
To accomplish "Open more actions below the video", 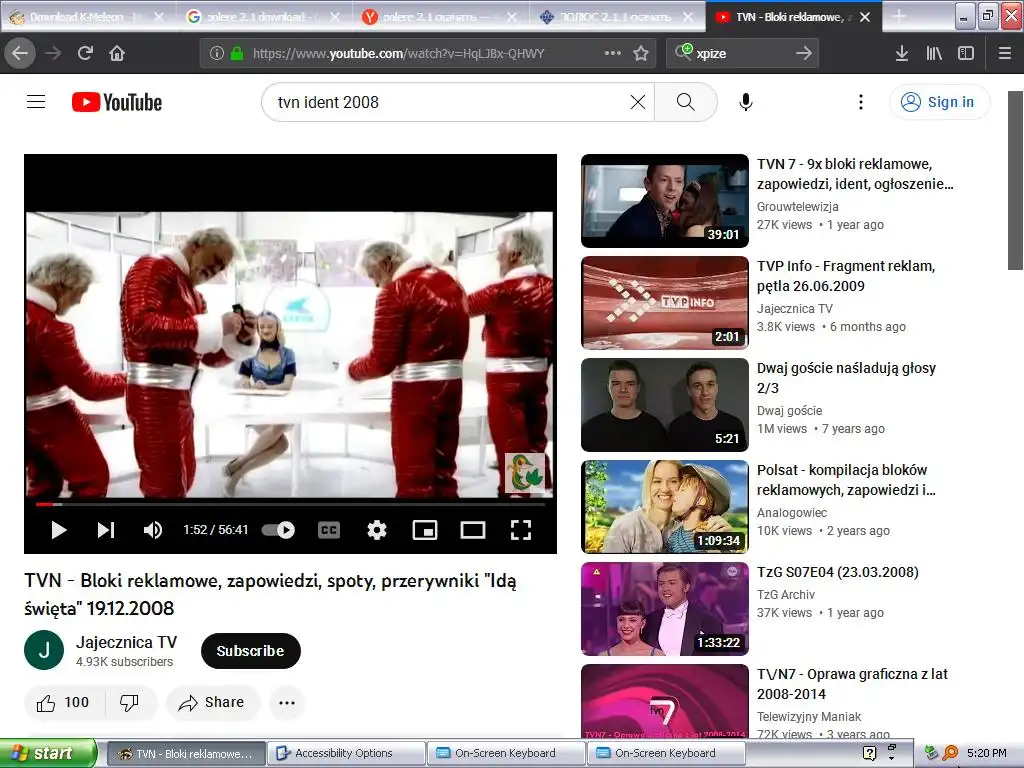I will (x=287, y=703).
